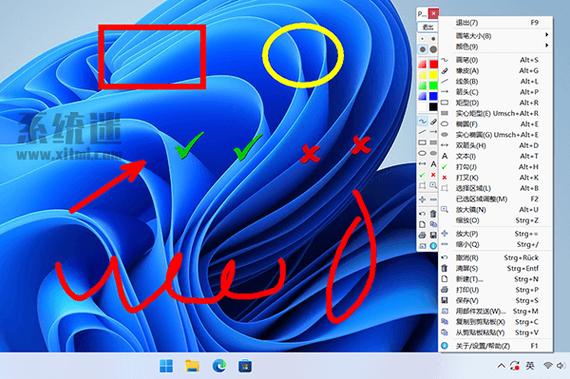Image resolution: width=570 pixels, height=379 pixels.
Task: Pick the red cross stamp in the toolbar palette
Action: pyautogui.click(x=433, y=175)
